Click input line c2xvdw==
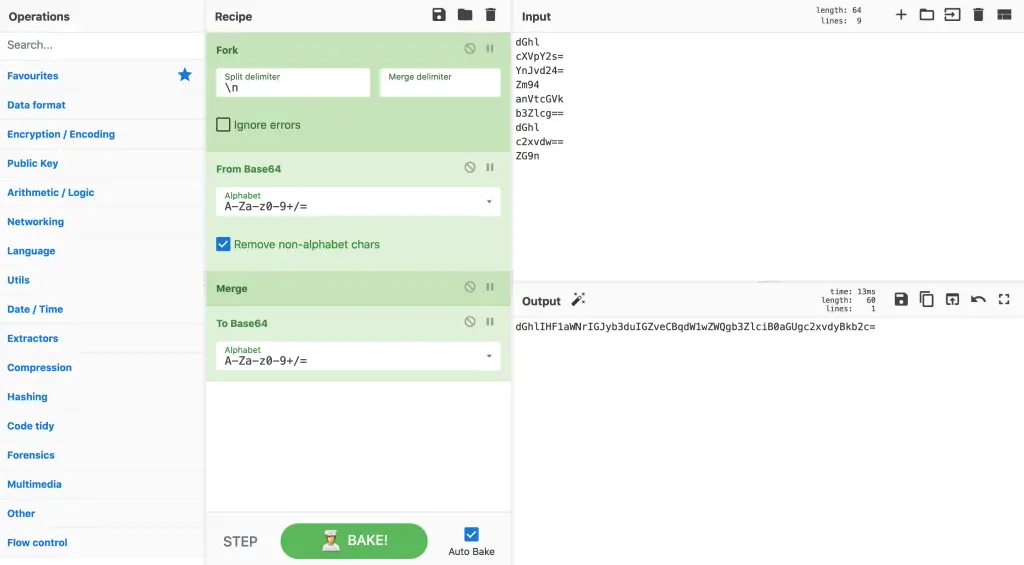The height and width of the screenshot is (565, 1024). (539, 142)
